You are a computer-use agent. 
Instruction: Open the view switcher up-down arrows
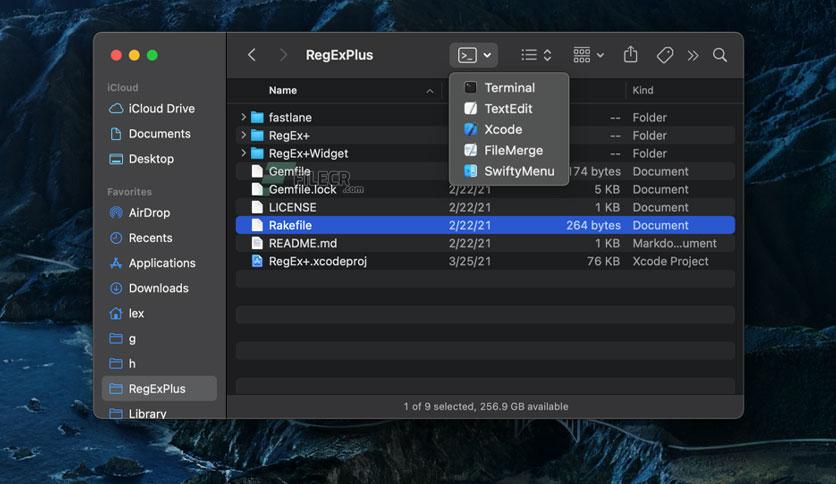point(548,55)
